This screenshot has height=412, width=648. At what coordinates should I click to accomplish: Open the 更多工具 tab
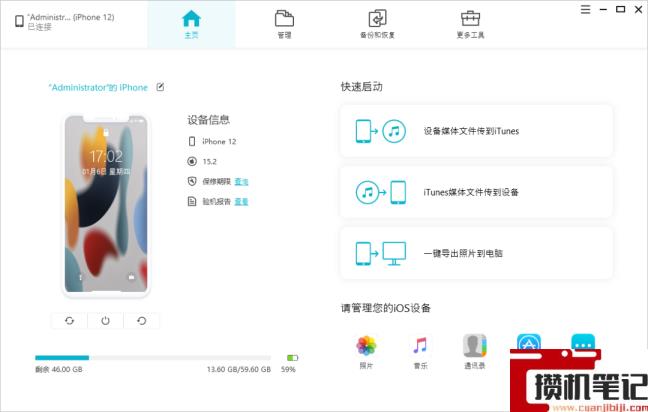tap(470, 24)
